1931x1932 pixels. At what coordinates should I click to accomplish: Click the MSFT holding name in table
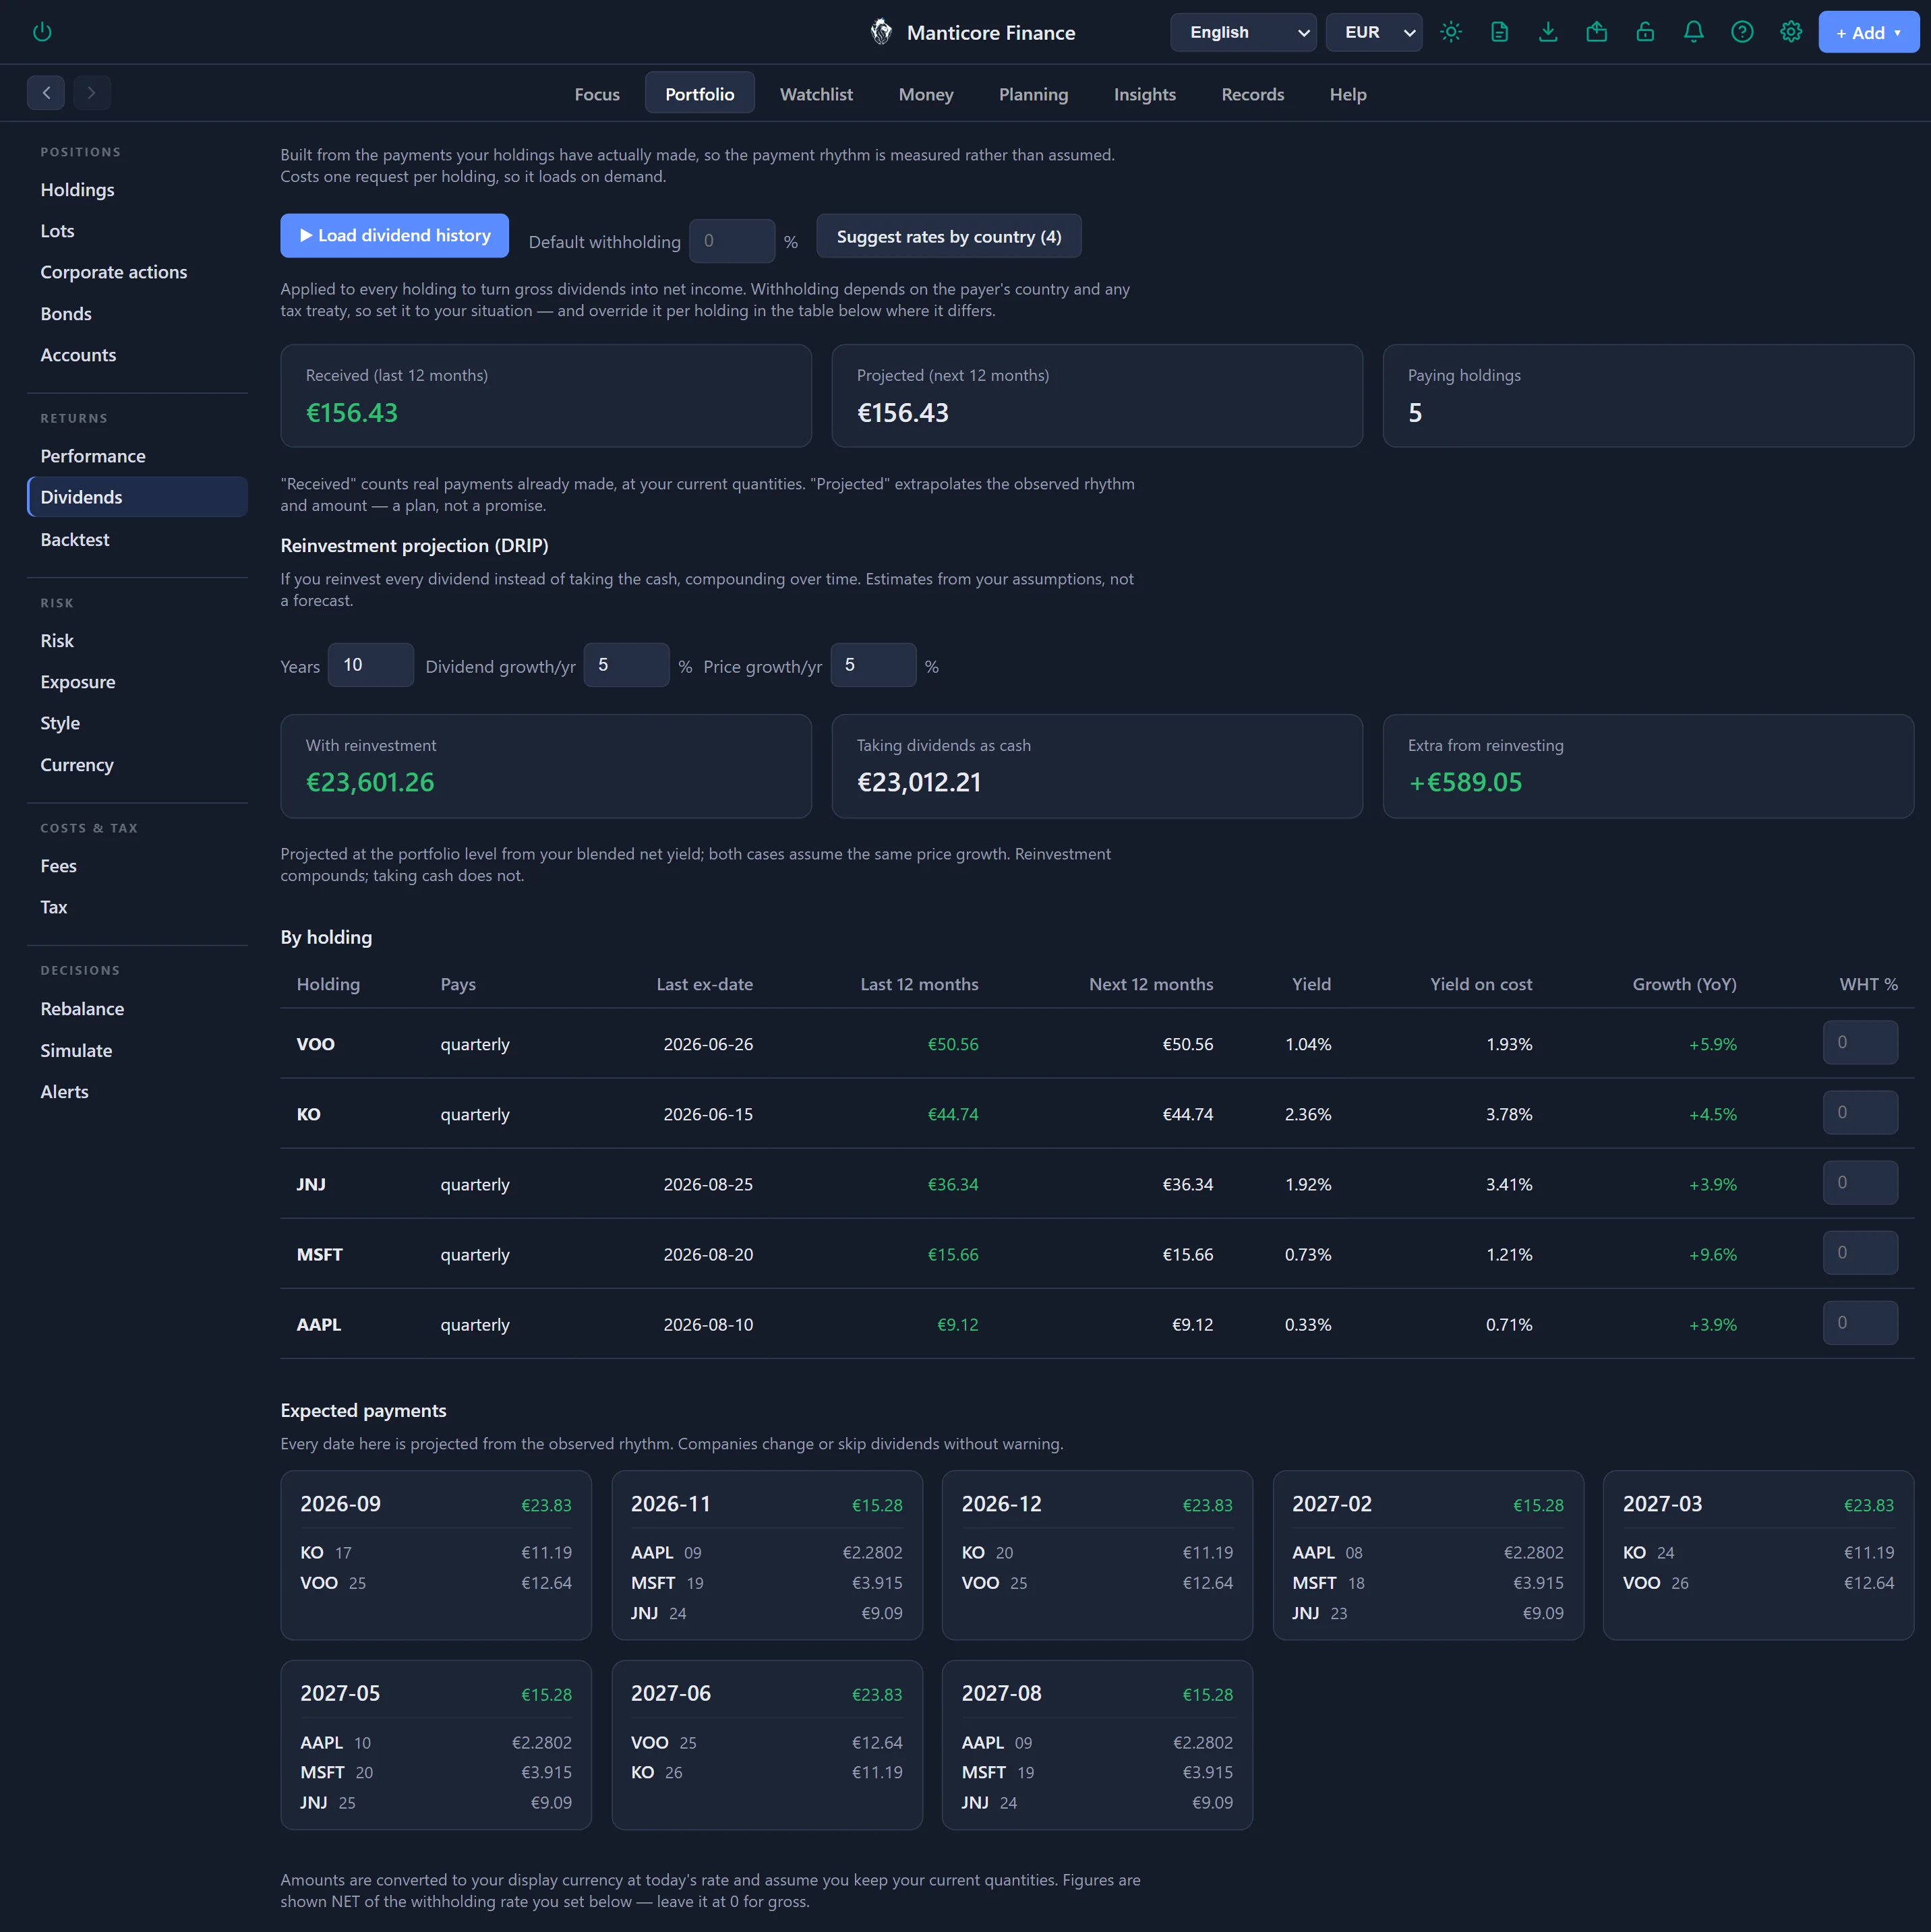pos(319,1254)
